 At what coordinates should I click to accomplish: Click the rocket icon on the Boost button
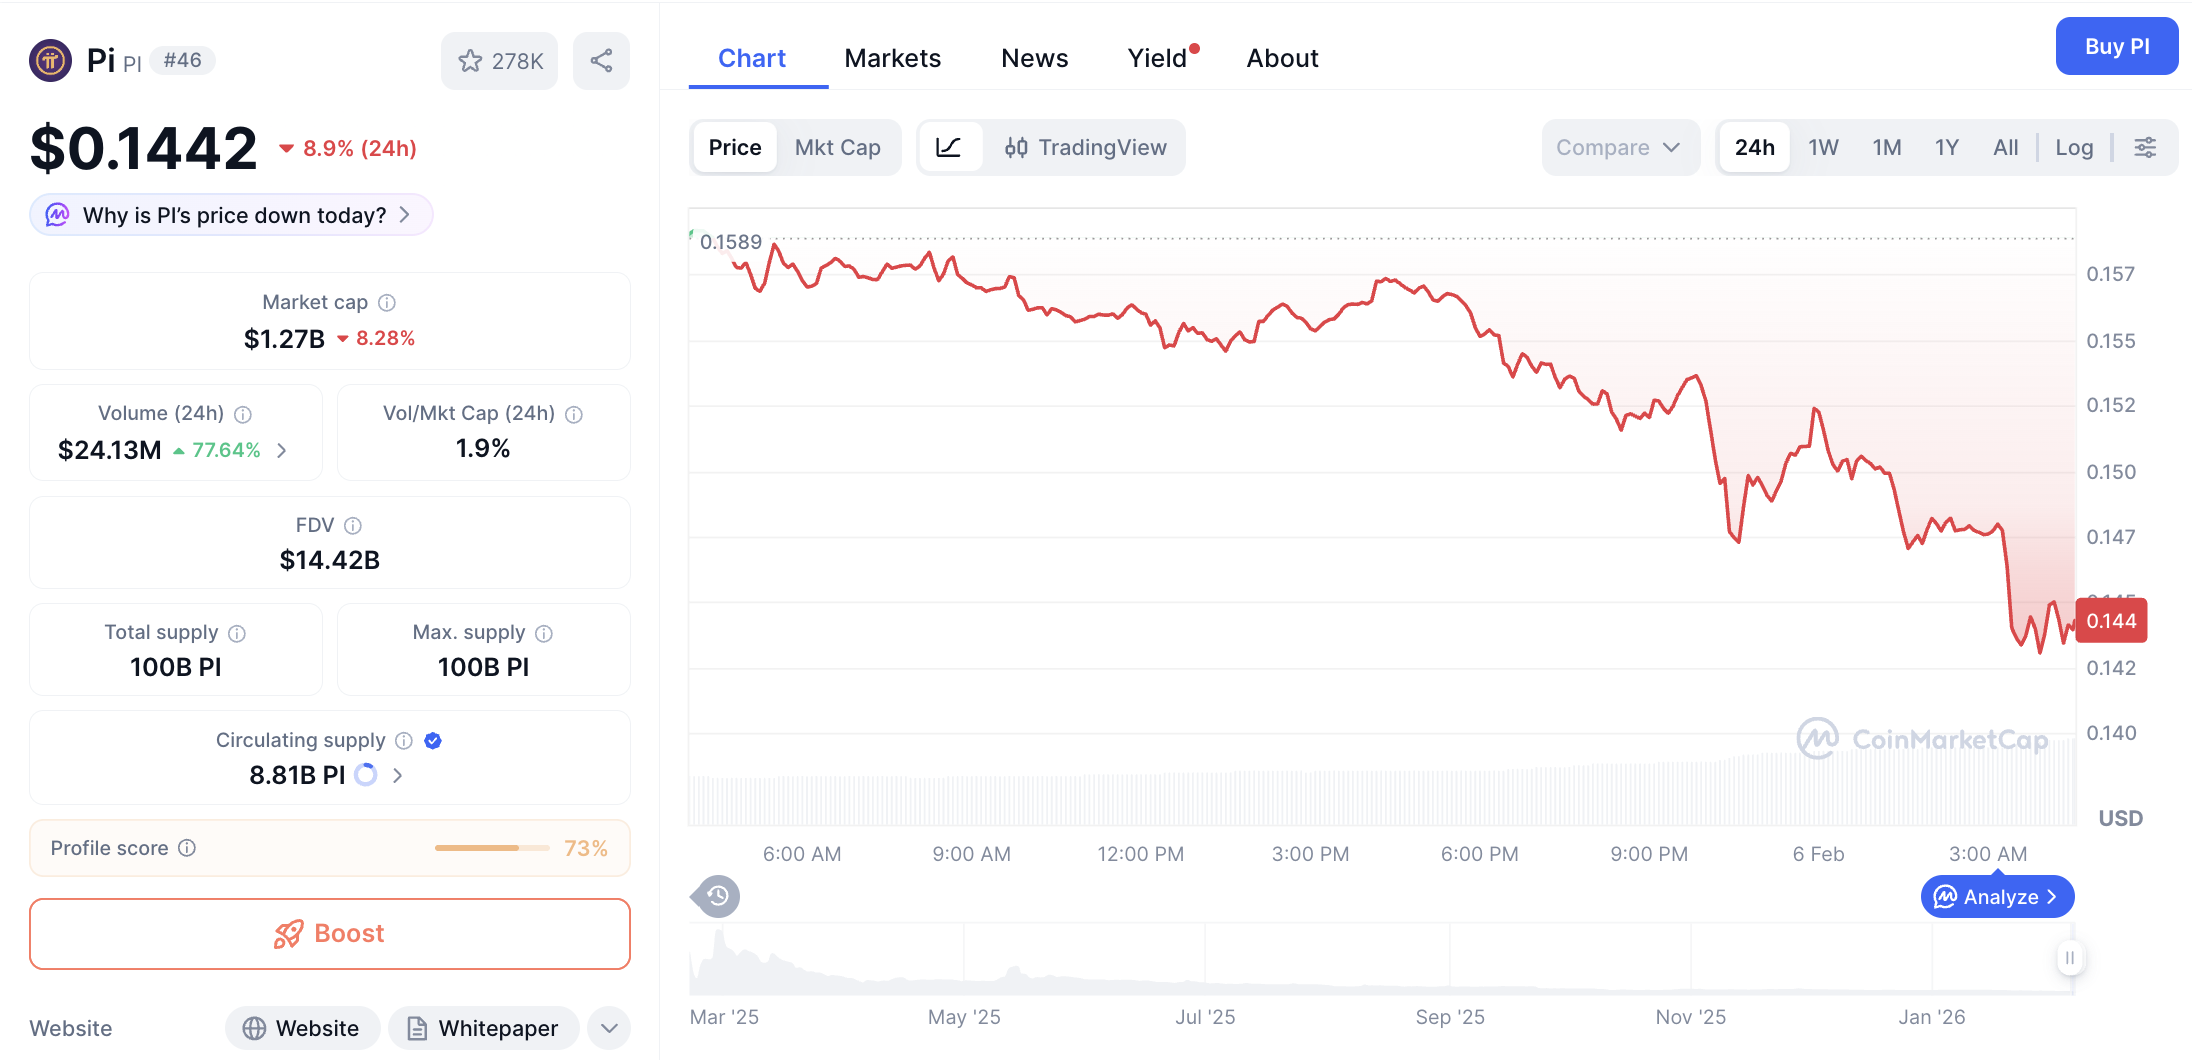coord(287,933)
